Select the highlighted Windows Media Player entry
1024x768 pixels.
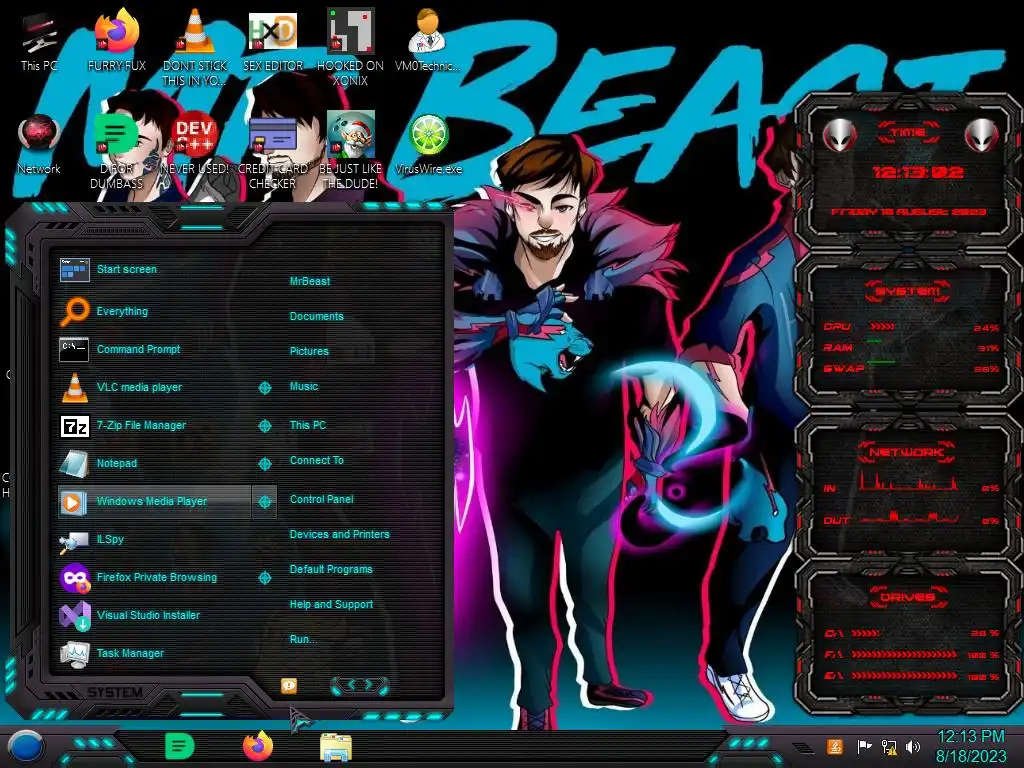point(154,502)
